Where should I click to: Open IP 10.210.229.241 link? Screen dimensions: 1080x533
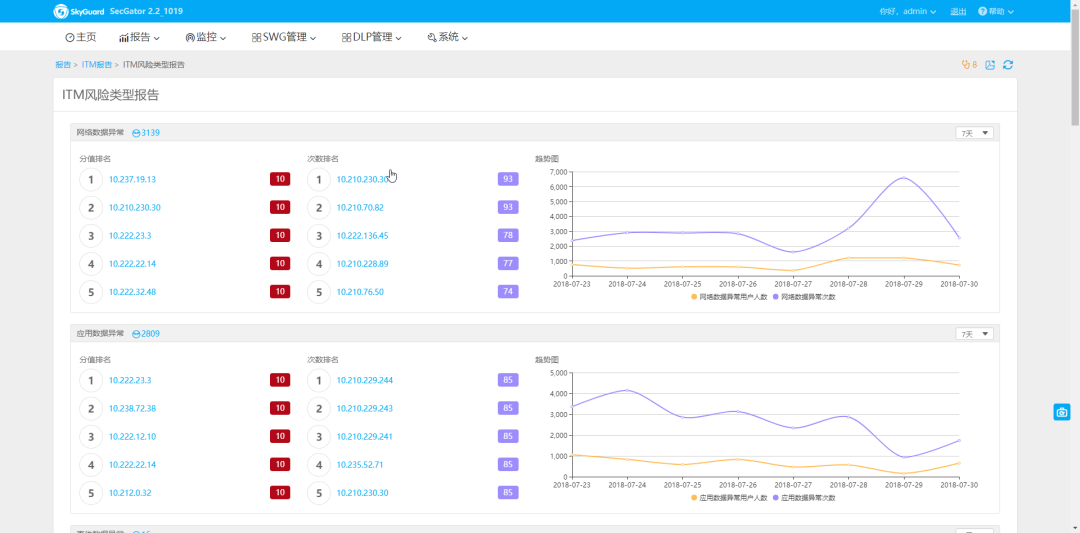point(365,437)
